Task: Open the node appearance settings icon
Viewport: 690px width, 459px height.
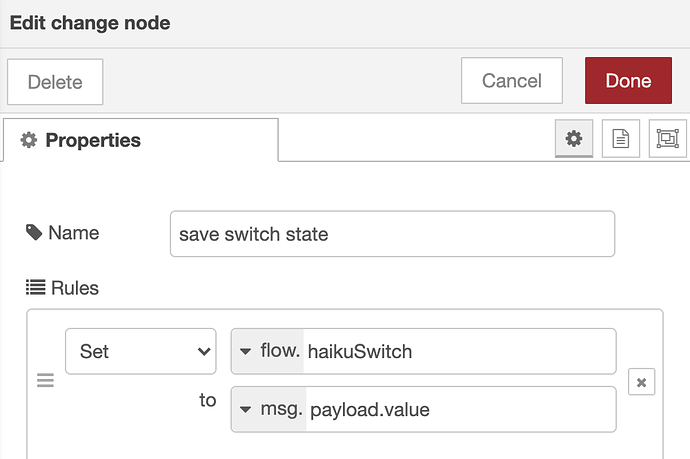Action: tap(668, 139)
